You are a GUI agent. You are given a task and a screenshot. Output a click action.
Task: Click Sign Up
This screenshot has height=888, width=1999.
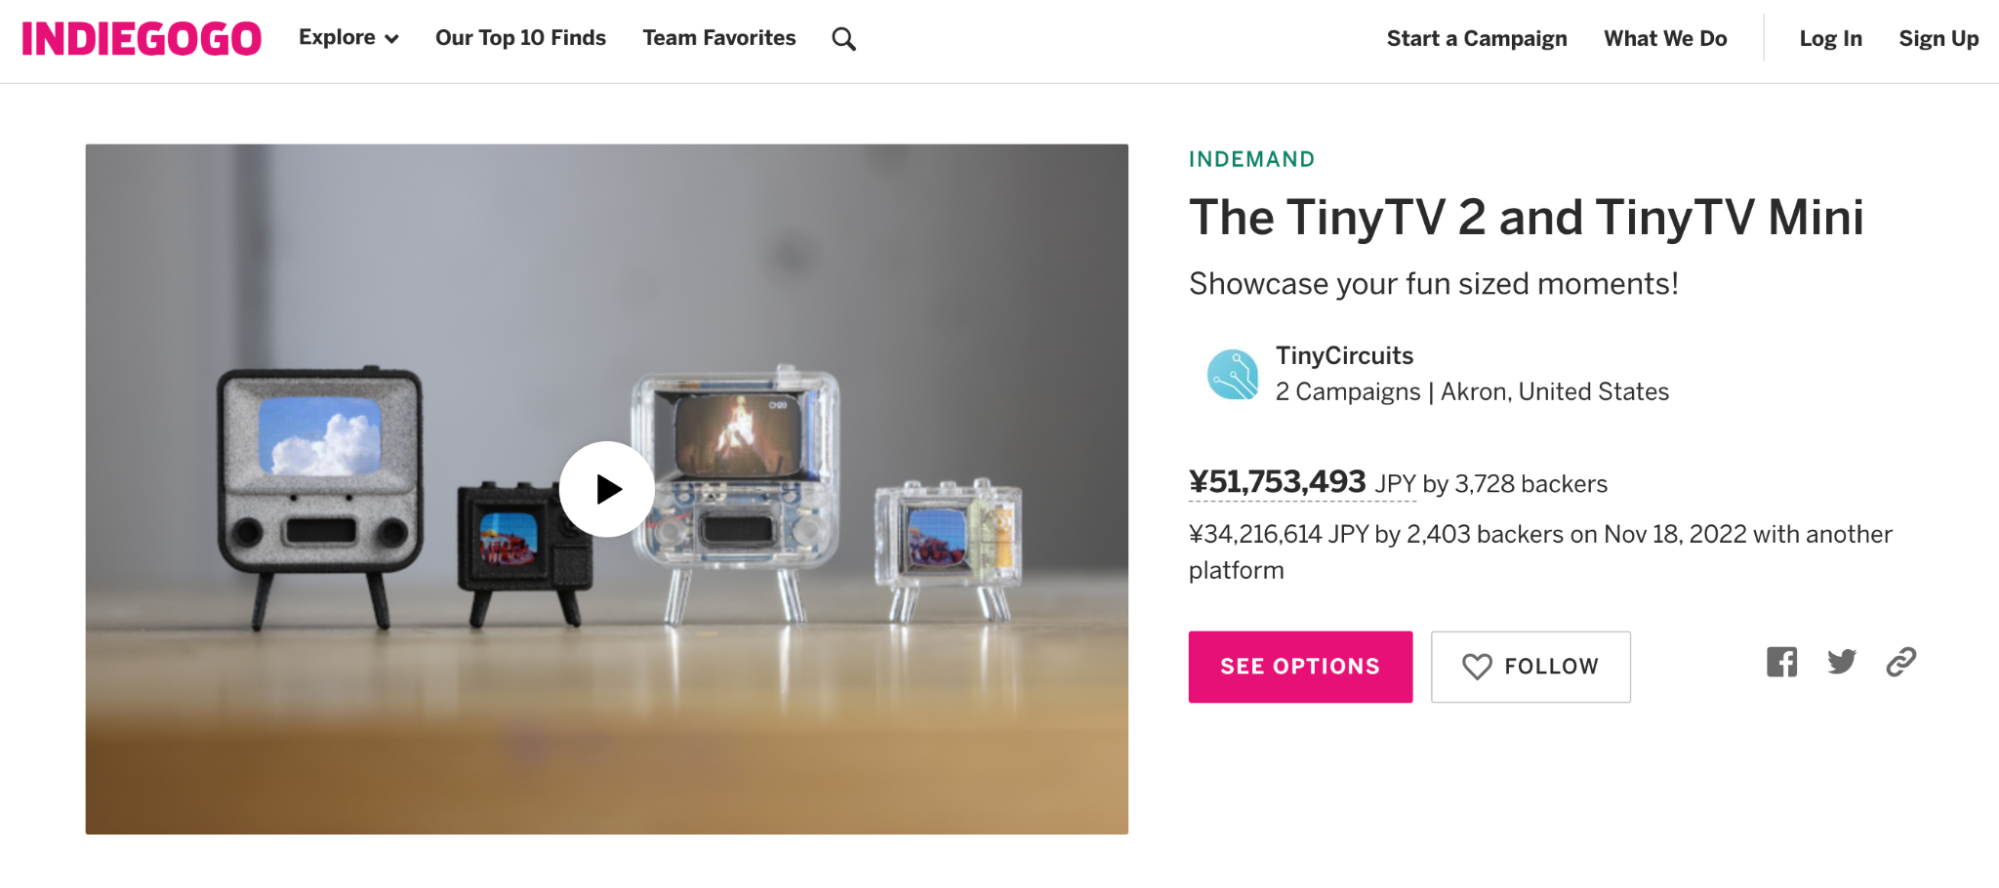point(1938,38)
